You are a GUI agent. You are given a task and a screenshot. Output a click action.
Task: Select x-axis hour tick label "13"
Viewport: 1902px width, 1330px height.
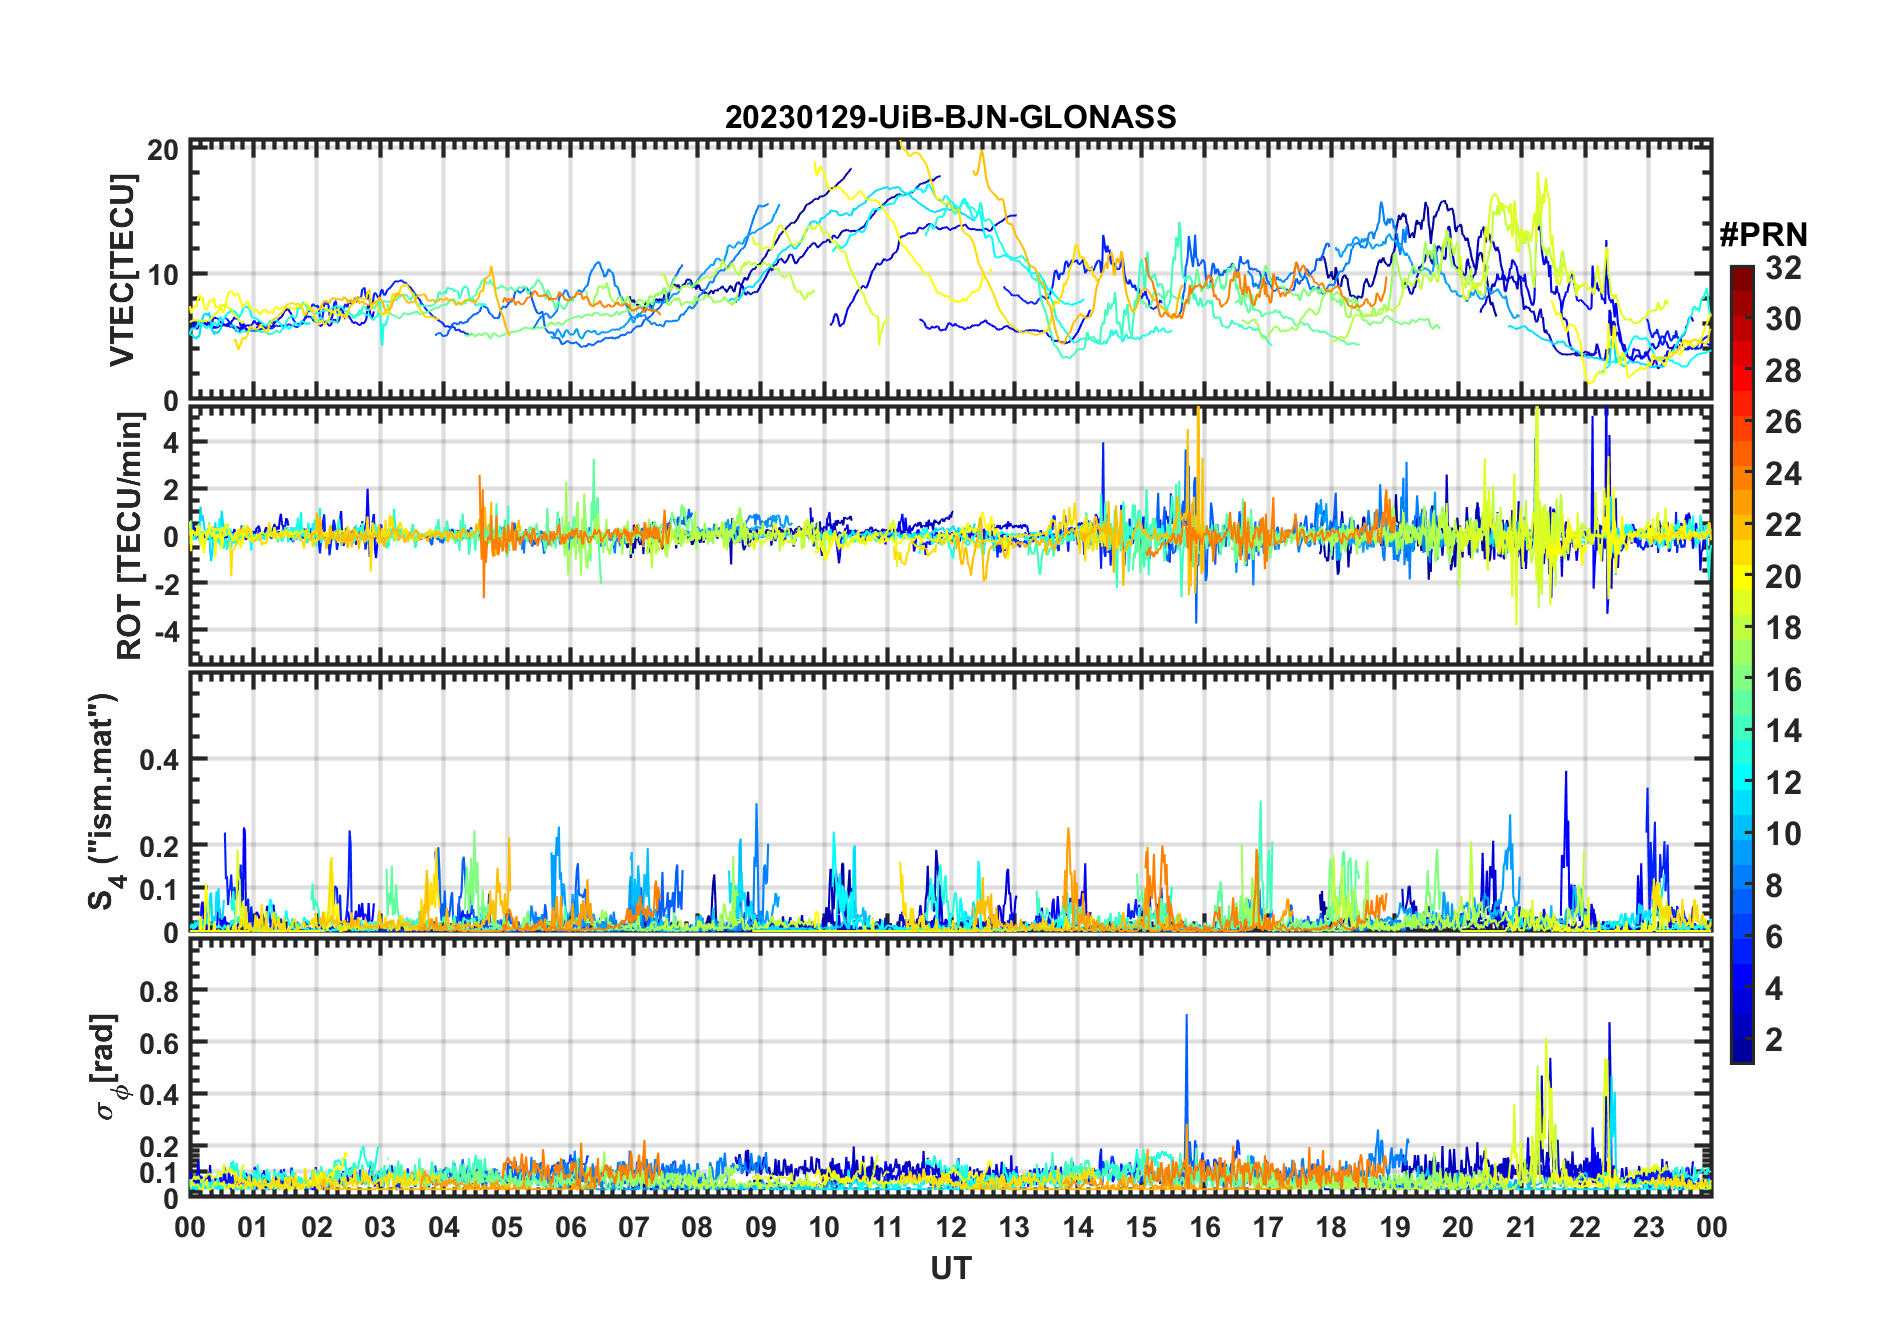[x=1014, y=1228]
